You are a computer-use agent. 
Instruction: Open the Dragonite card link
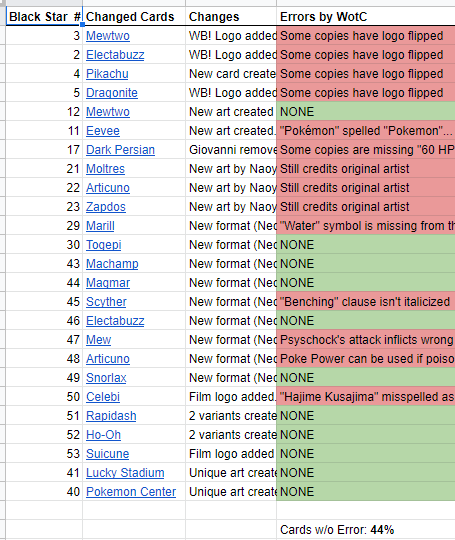pos(112,93)
